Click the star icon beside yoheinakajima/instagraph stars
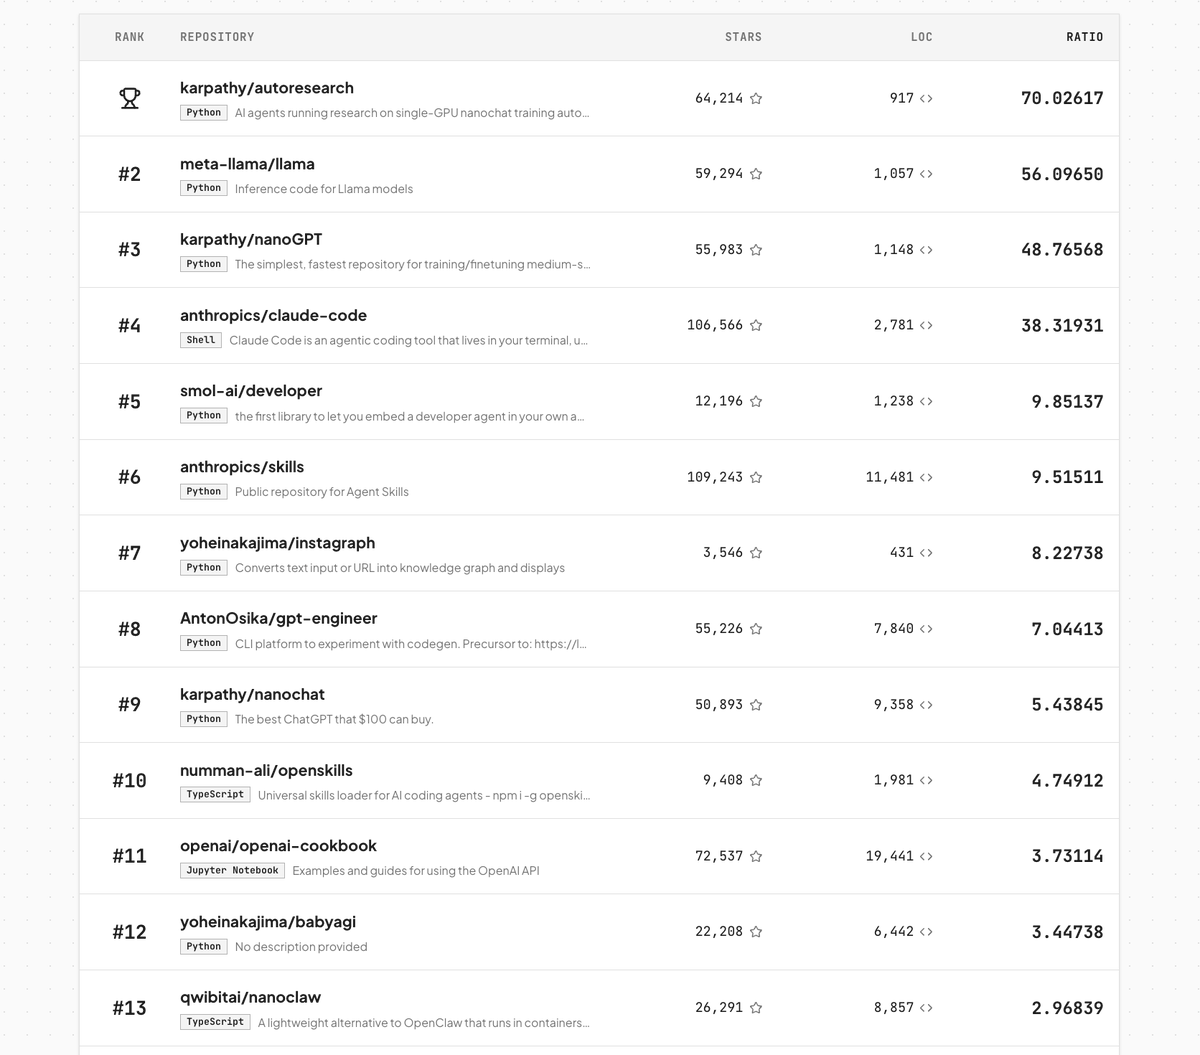 pos(756,553)
